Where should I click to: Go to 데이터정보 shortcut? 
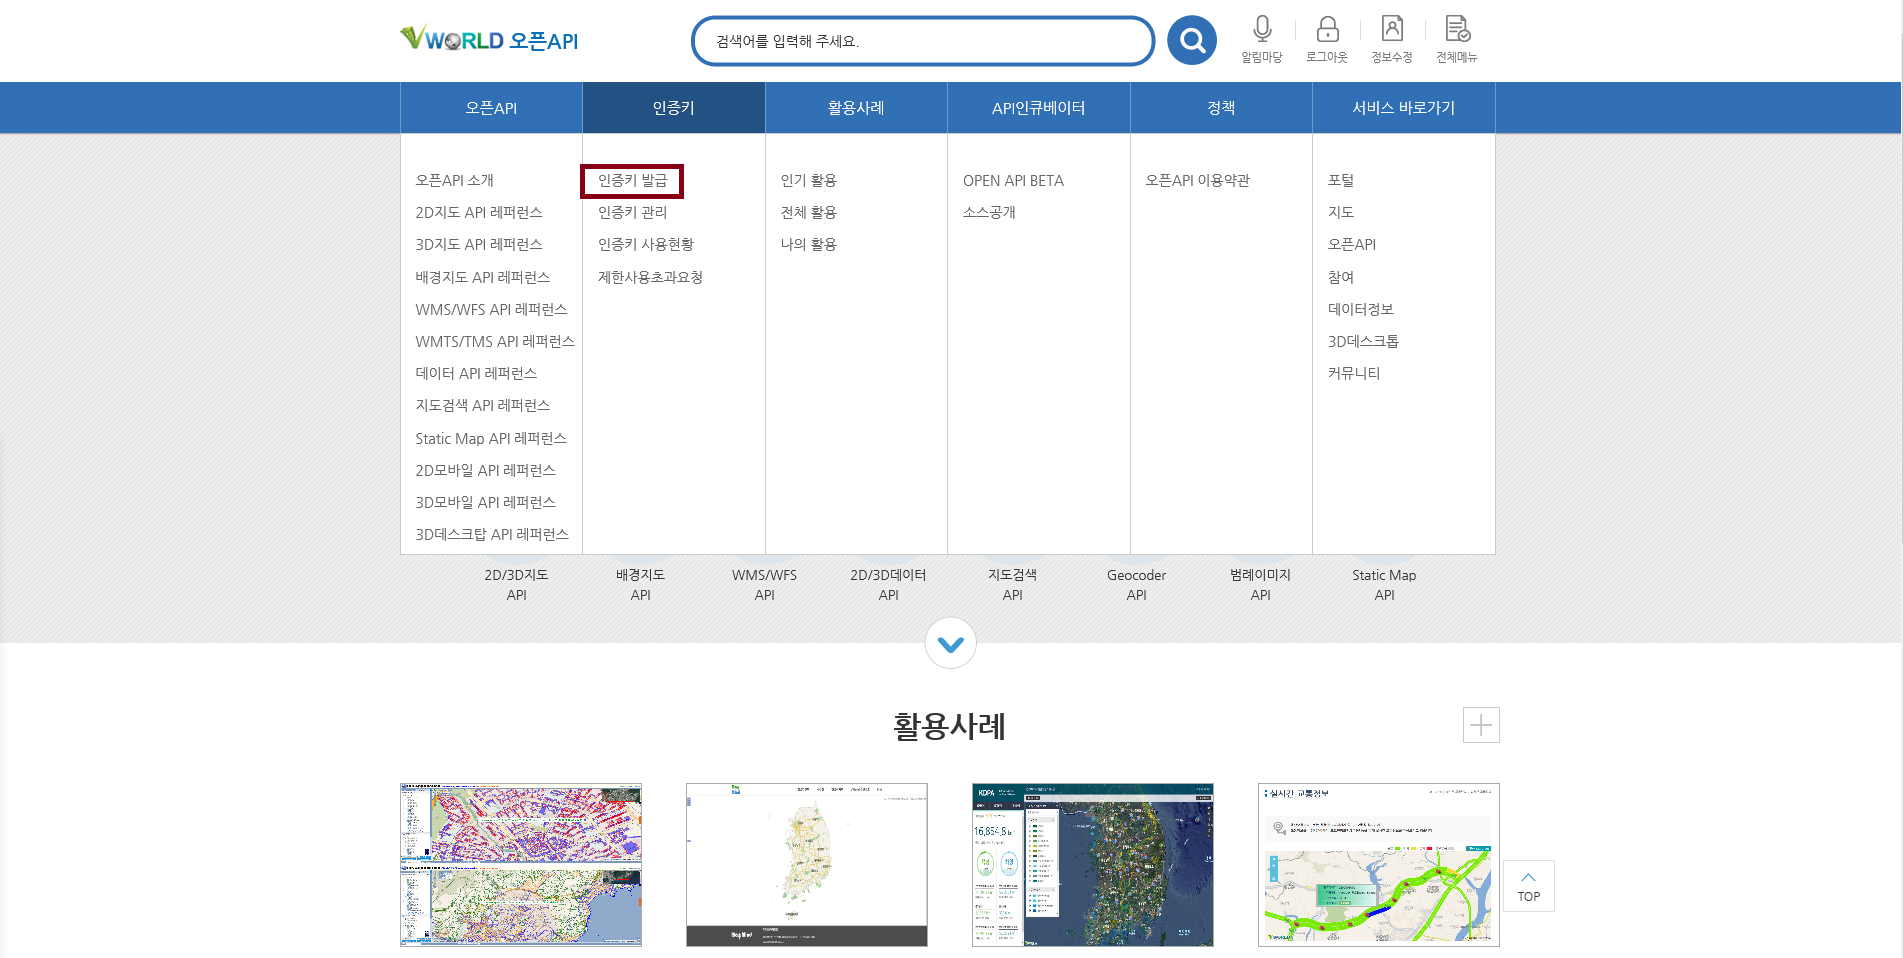[1361, 310]
